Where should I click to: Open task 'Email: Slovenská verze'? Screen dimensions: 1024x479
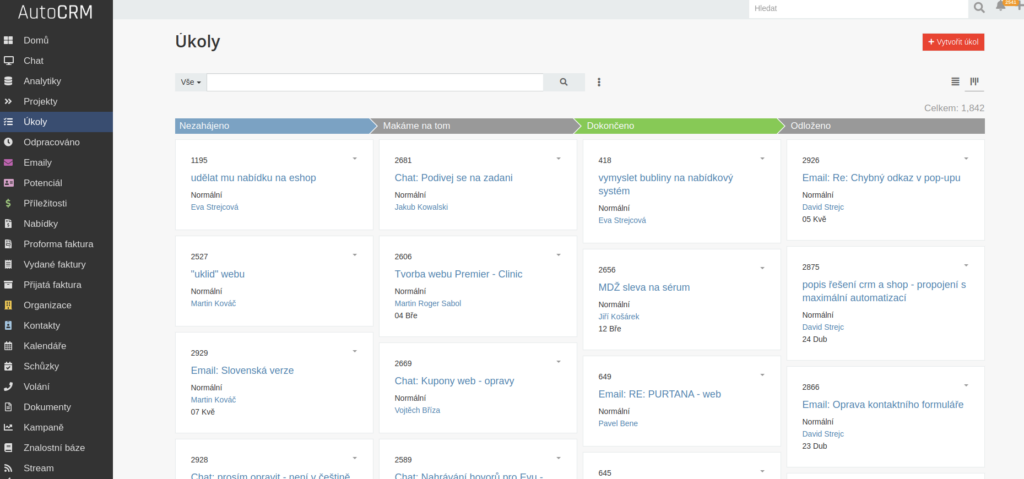click(242, 371)
